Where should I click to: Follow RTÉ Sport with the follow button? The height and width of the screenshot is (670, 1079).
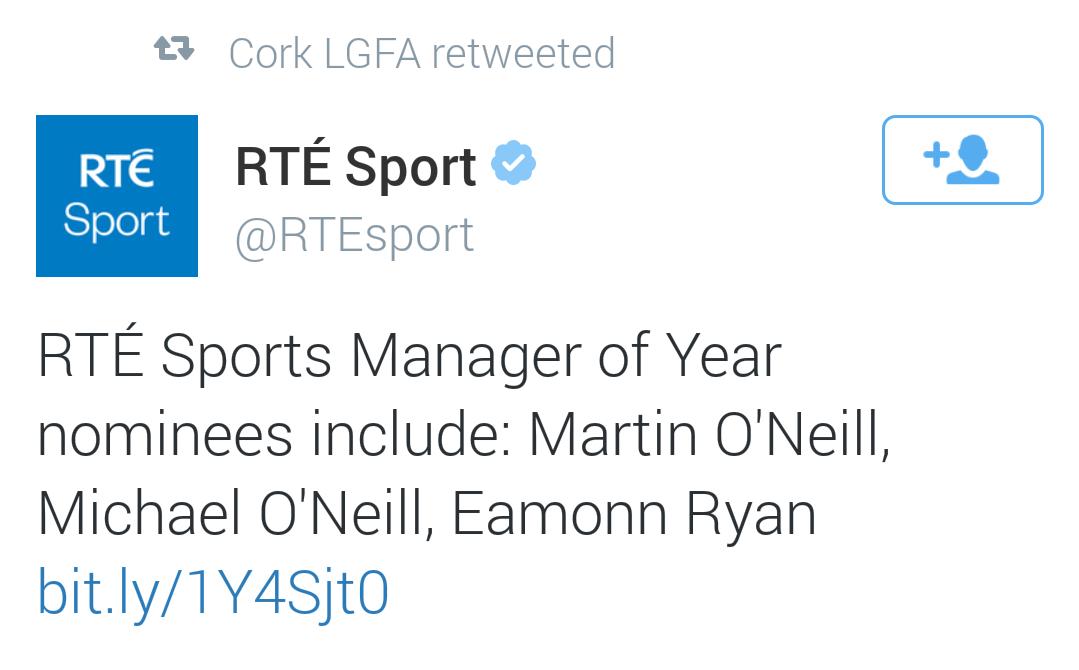pyautogui.click(x=963, y=160)
